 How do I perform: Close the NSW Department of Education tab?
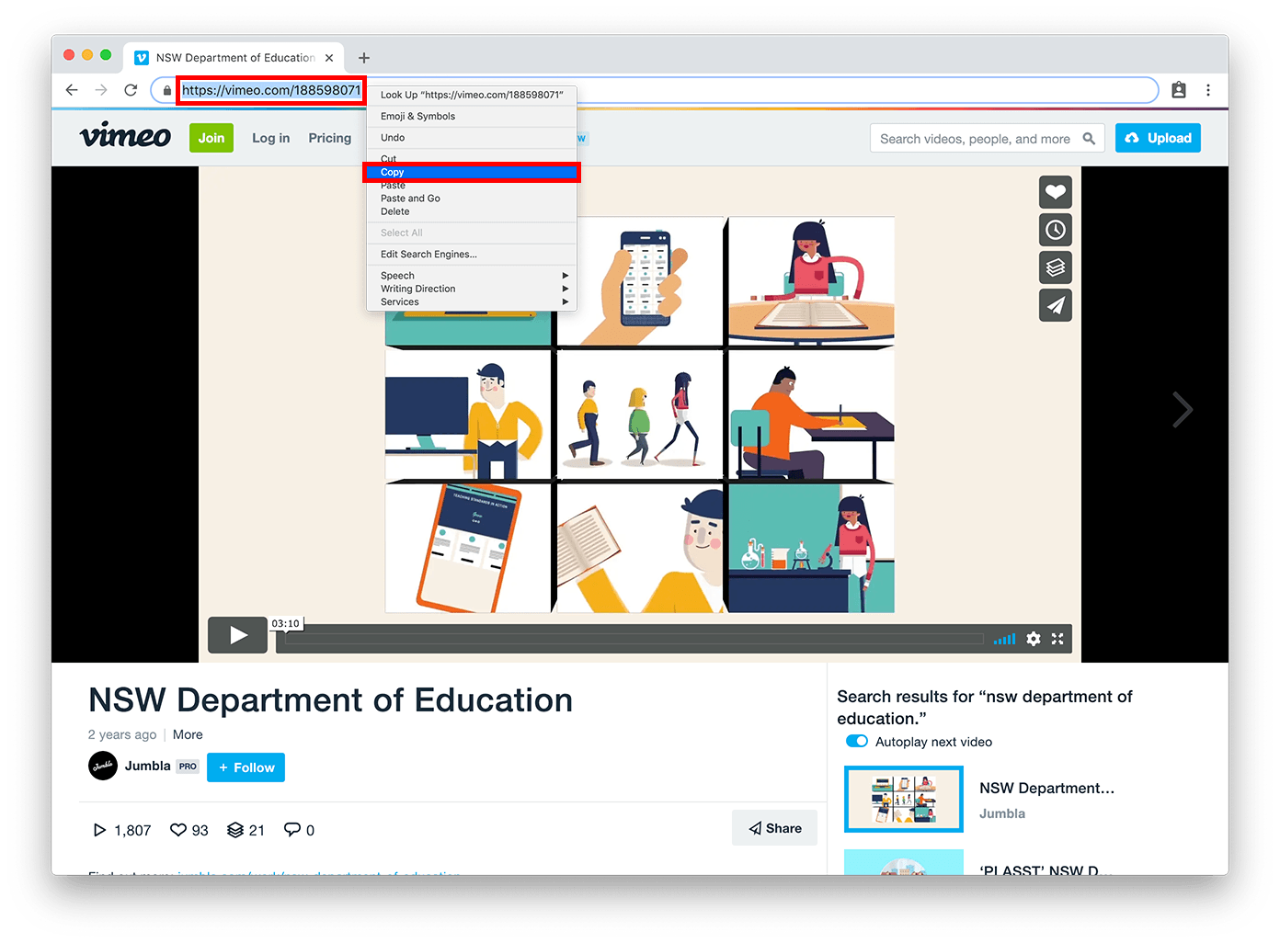click(330, 58)
